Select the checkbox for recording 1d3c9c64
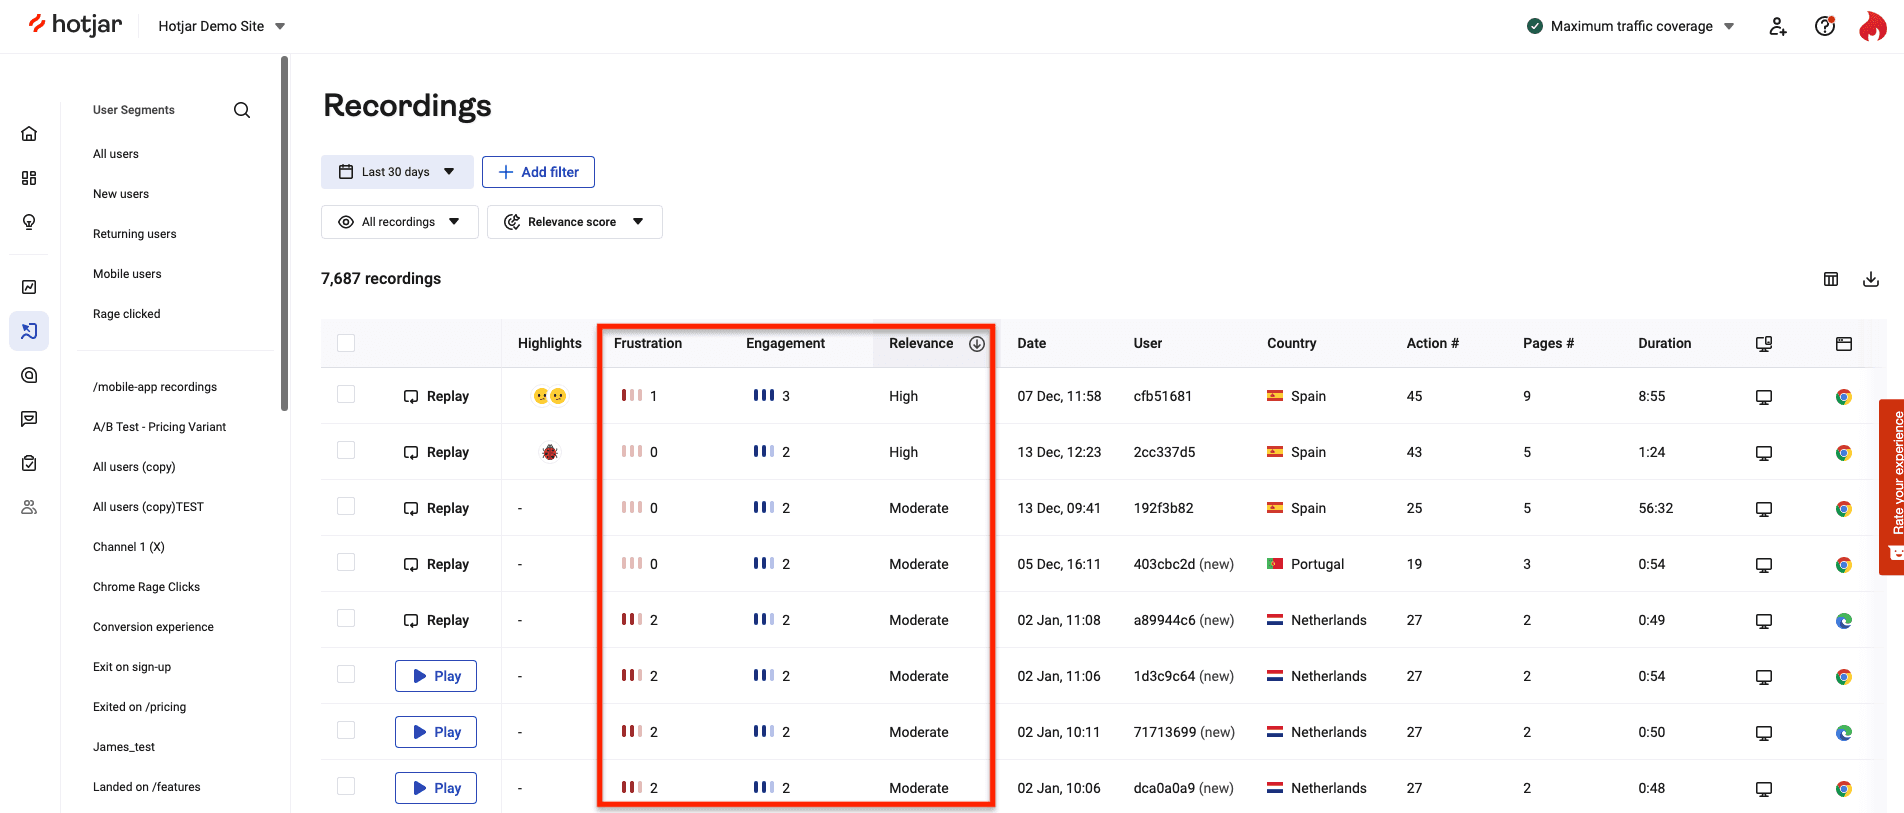 pos(346,674)
